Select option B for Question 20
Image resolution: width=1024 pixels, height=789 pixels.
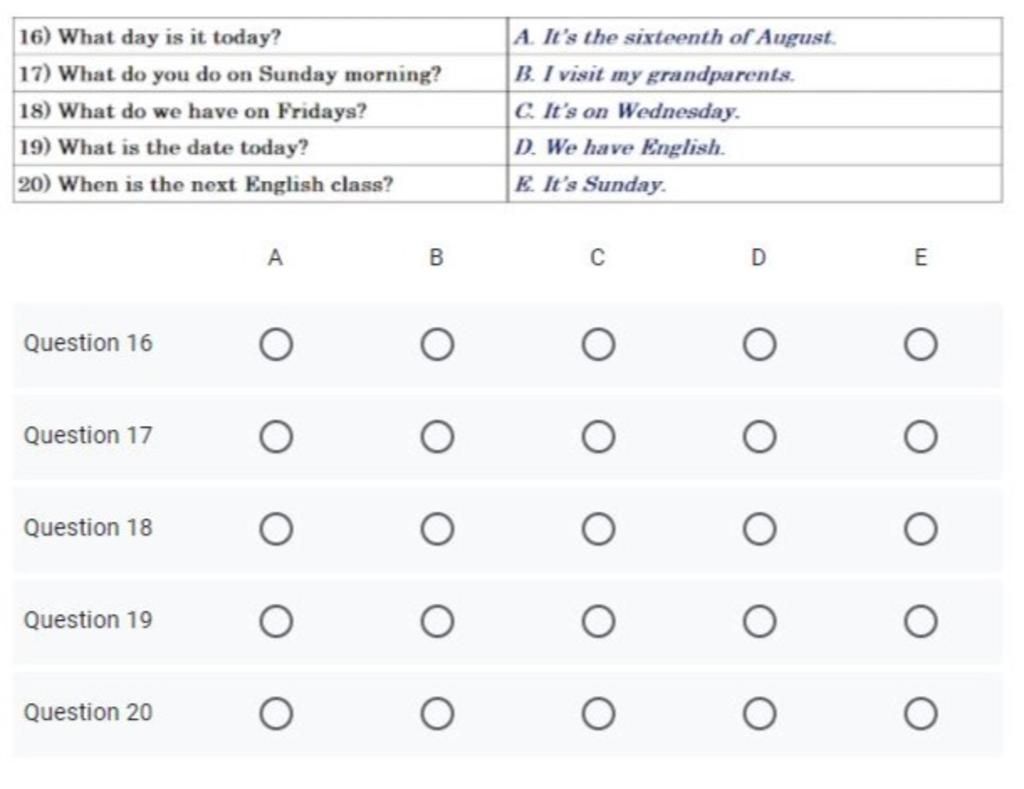pyautogui.click(x=437, y=714)
